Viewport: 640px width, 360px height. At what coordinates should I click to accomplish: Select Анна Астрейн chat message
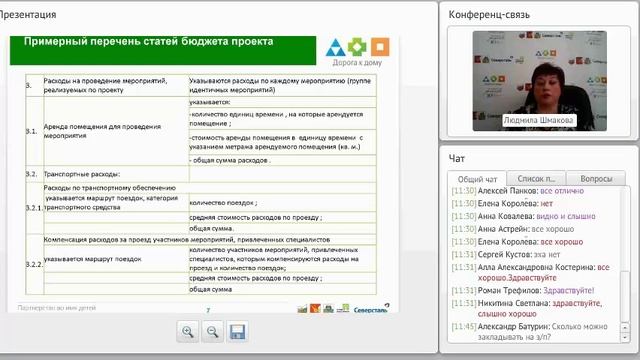pos(513,229)
